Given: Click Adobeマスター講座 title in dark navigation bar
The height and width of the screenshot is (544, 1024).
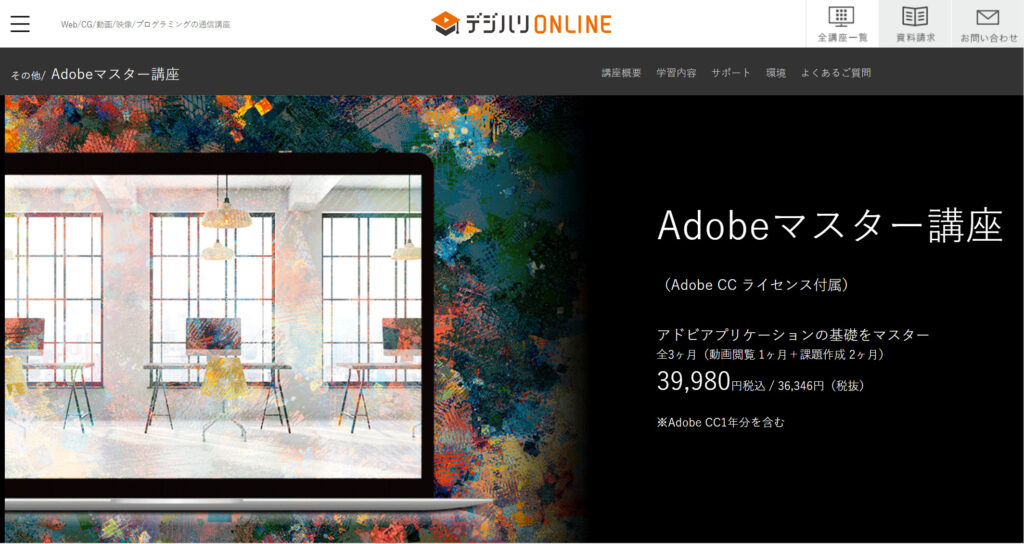Looking at the screenshot, I should [115, 74].
